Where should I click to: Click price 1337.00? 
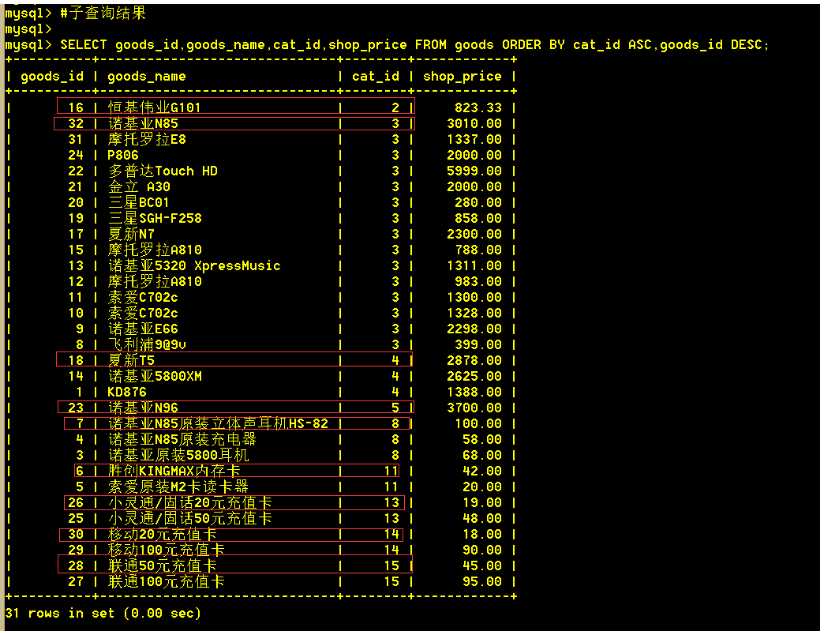pyautogui.click(x=474, y=139)
